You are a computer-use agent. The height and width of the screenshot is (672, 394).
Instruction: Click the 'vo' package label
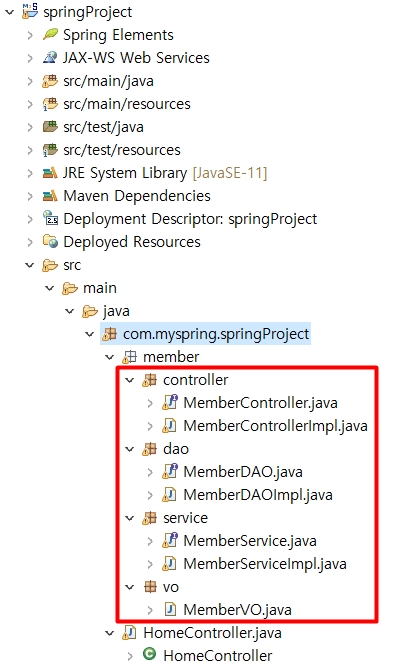pyautogui.click(x=171, y=587)
